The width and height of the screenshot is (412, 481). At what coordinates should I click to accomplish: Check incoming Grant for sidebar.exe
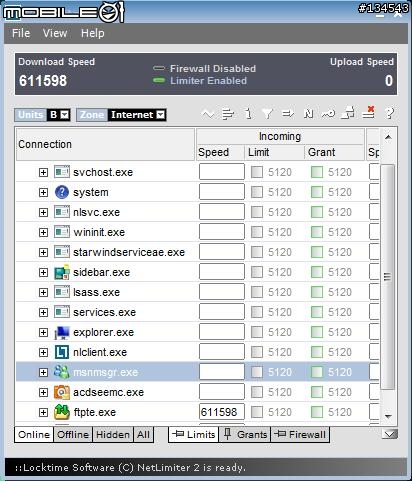click(x=317, y=272)
